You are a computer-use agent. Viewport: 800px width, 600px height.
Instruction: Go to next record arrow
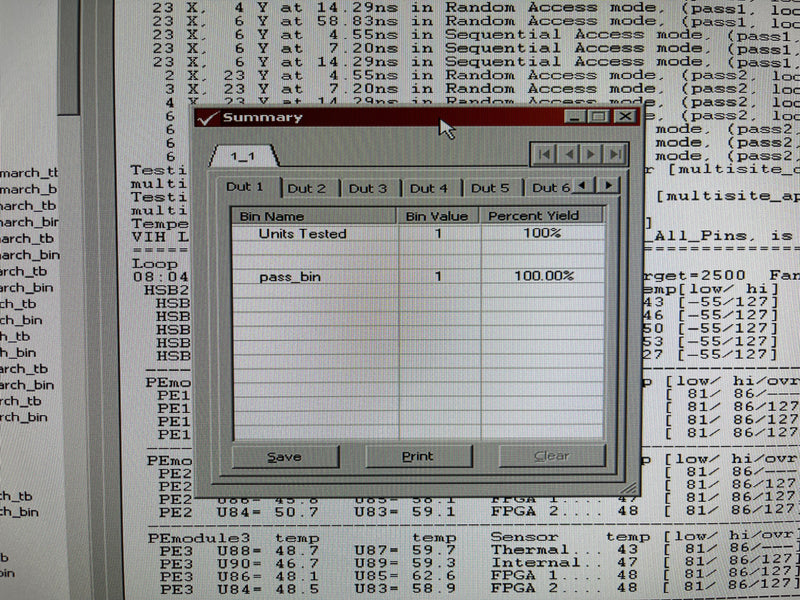[x=590, y=154]
